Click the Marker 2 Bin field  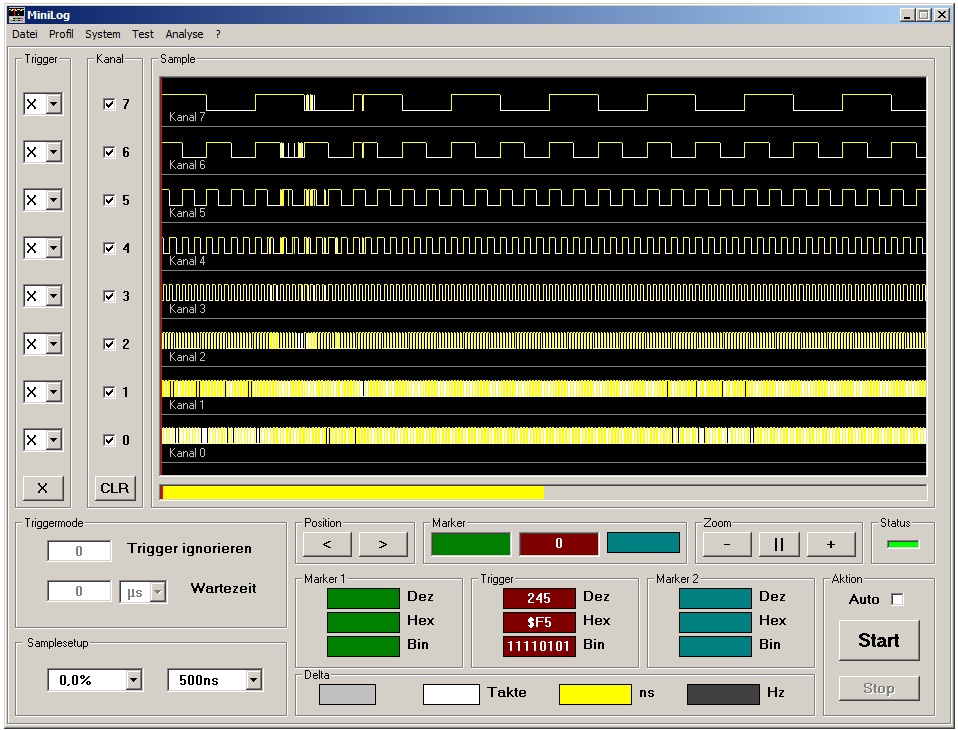click(x=715, y=646)
